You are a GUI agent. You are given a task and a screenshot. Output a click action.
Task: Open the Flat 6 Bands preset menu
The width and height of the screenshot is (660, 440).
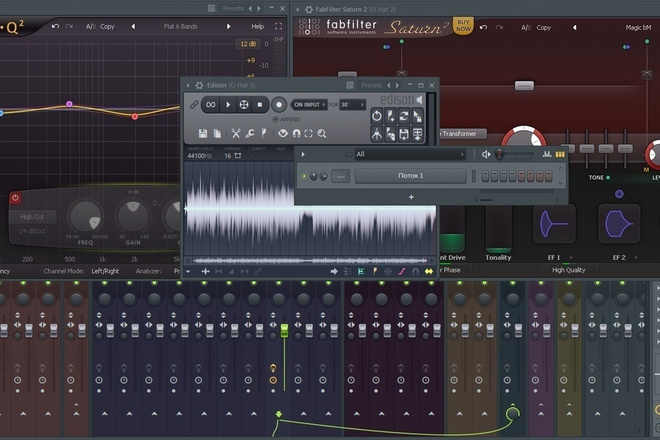point(181,27)
